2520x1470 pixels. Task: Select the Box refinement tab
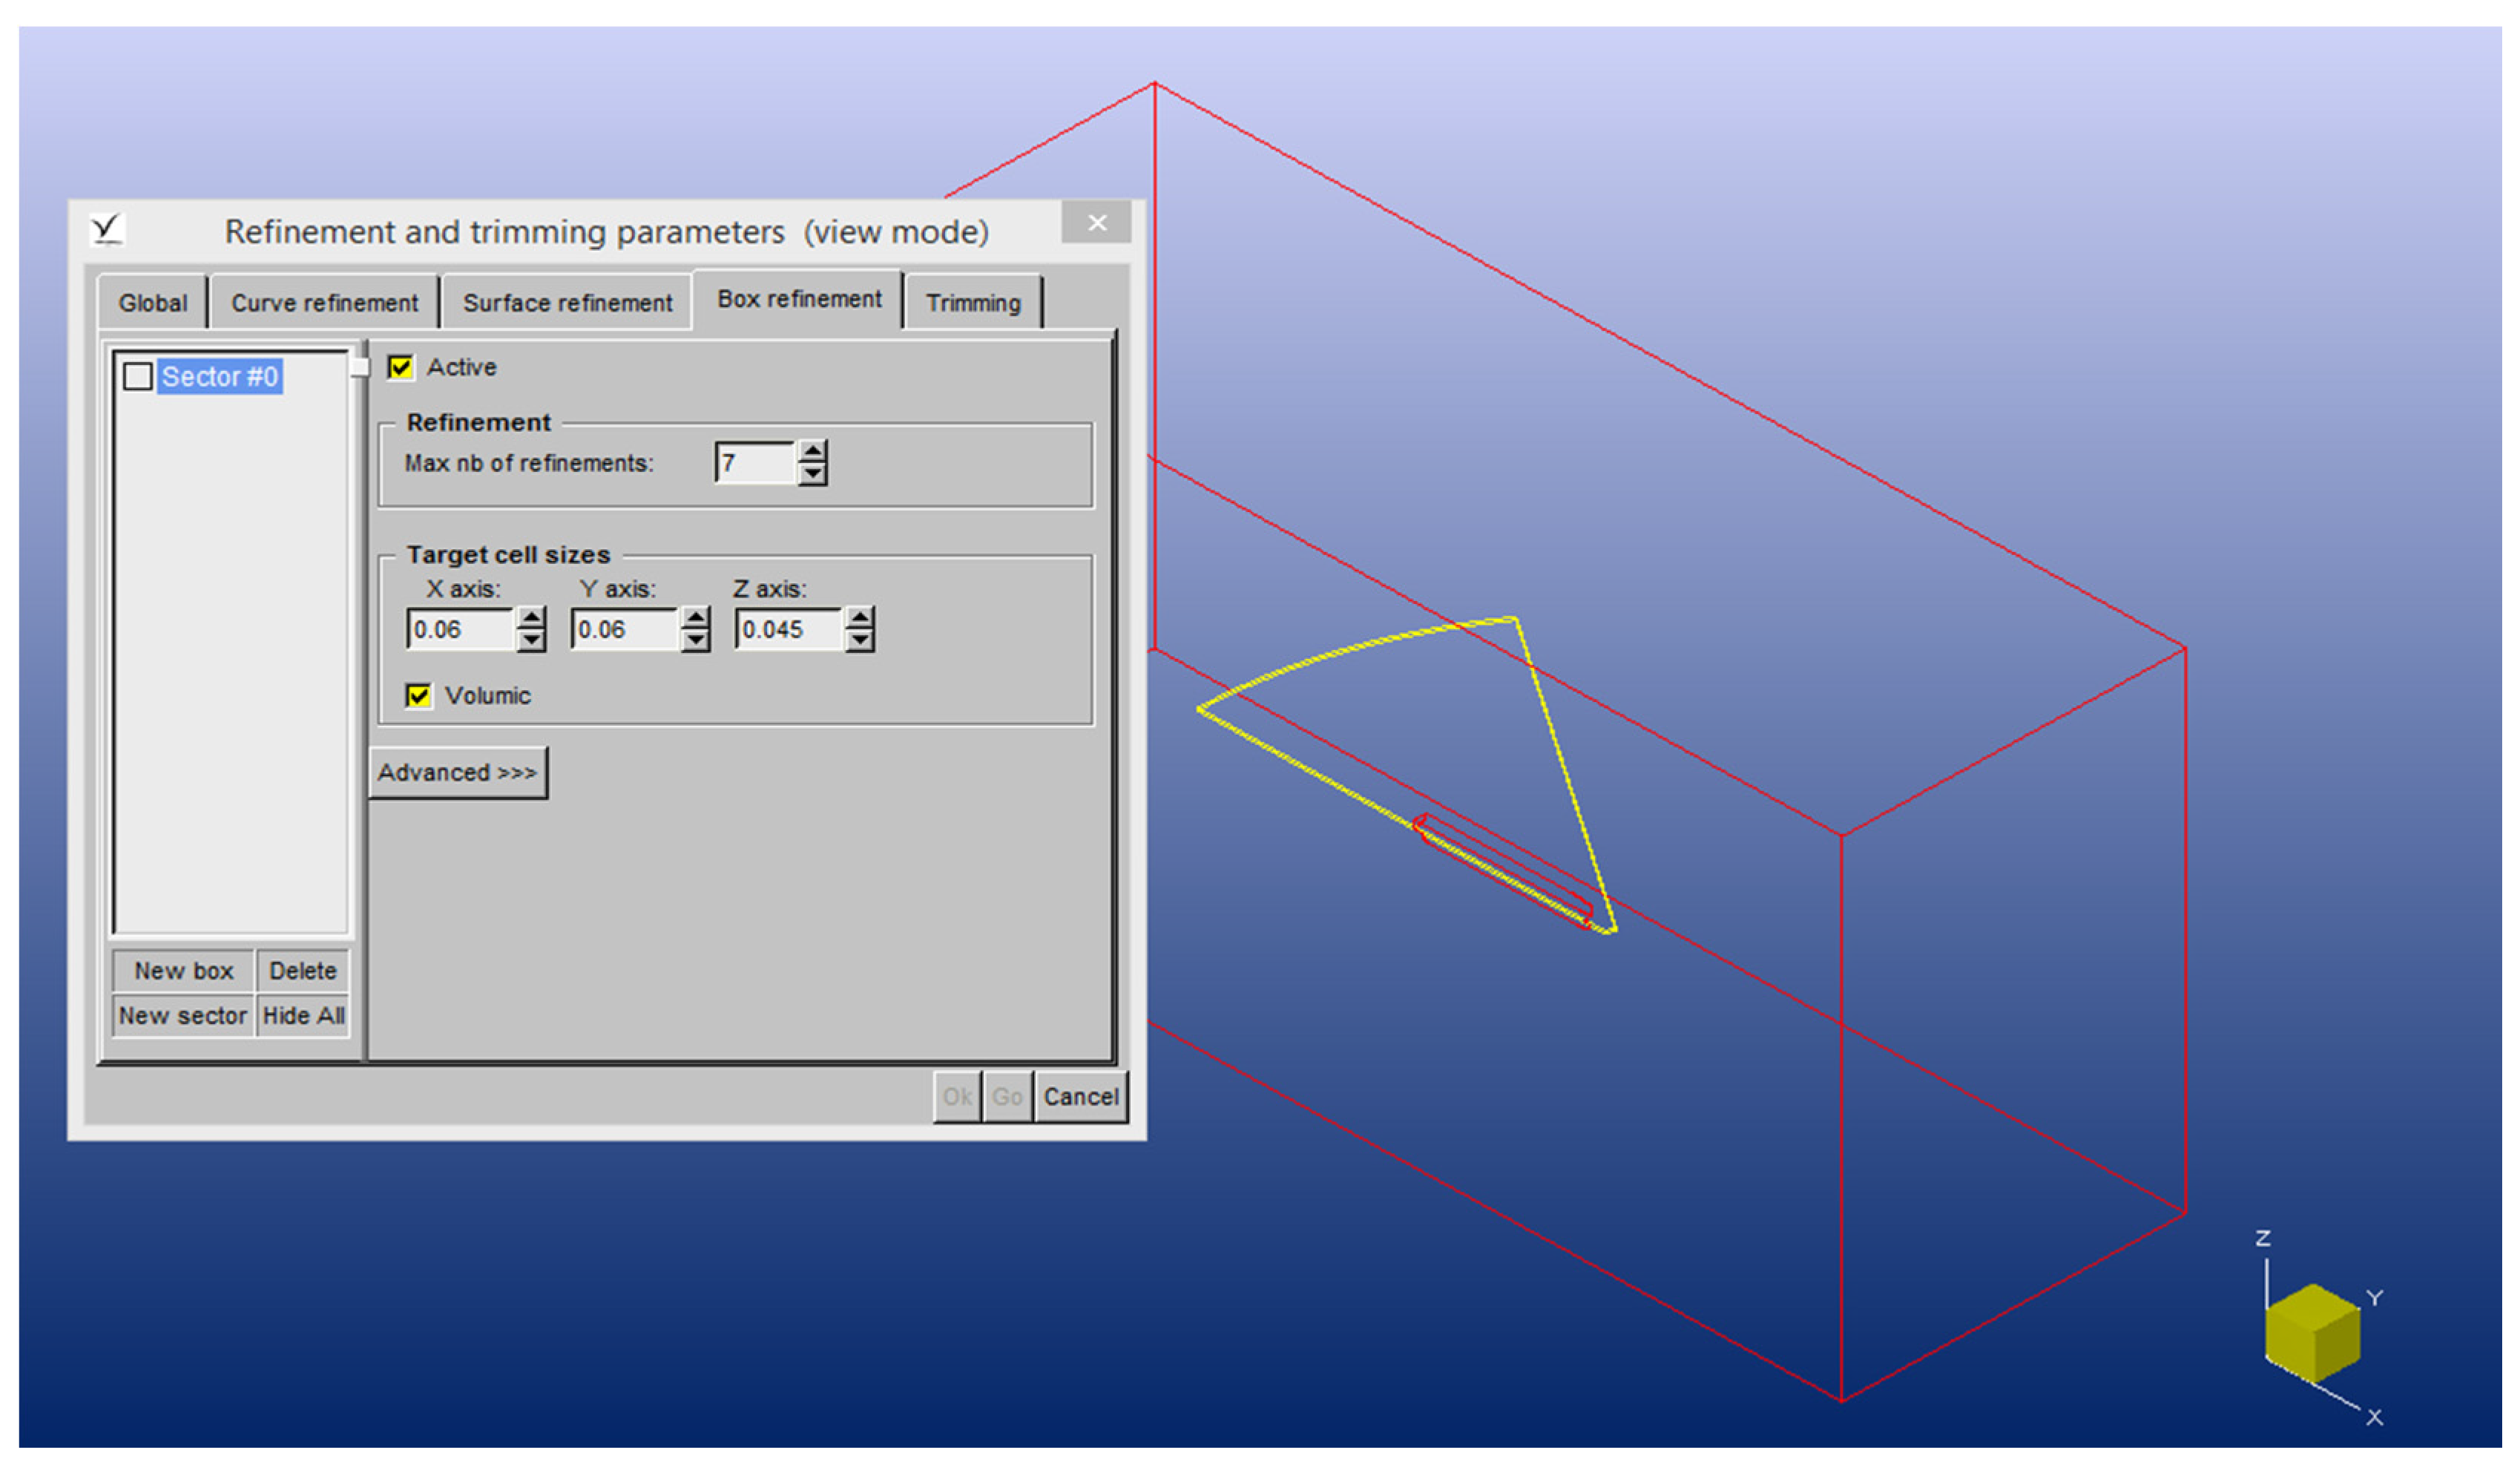tap(799, 299)
